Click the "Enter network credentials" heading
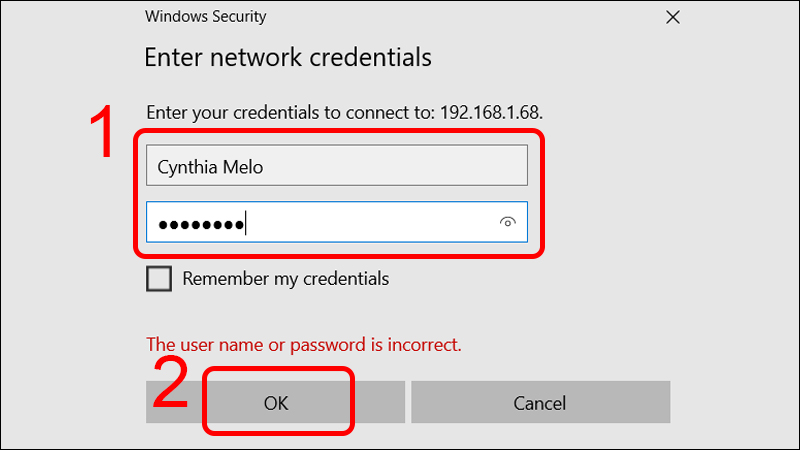The image size is (800, 450). pyautogui.click(x=288, y=57)
